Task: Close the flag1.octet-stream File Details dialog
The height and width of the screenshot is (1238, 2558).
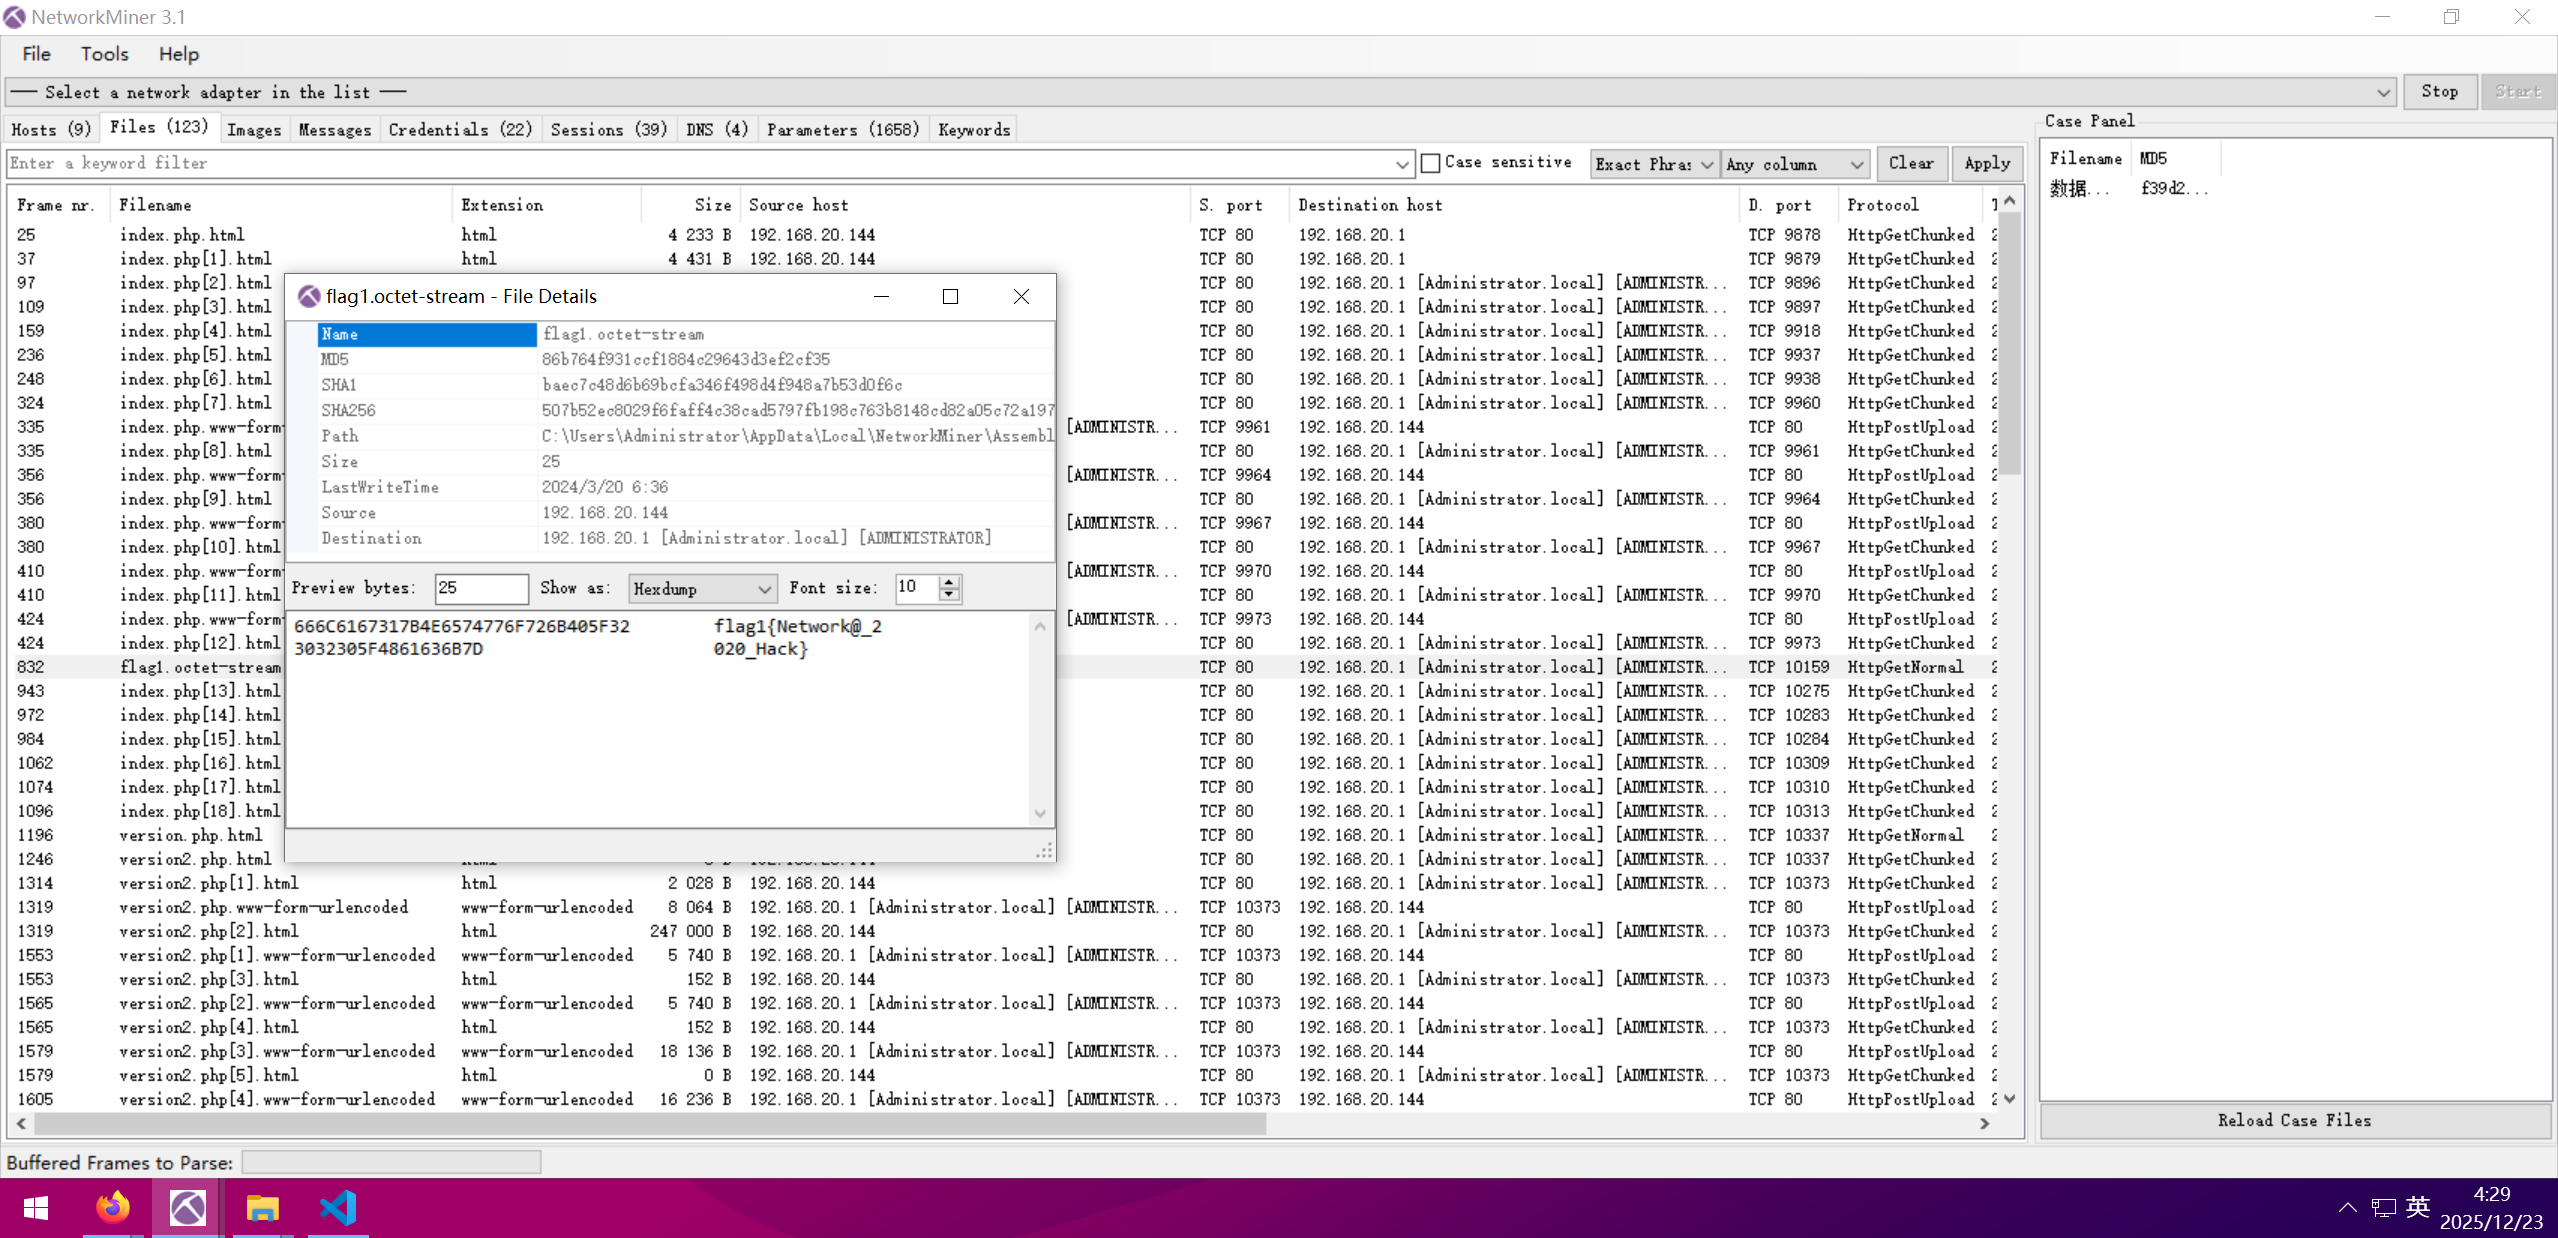Action: [1021, 296]
